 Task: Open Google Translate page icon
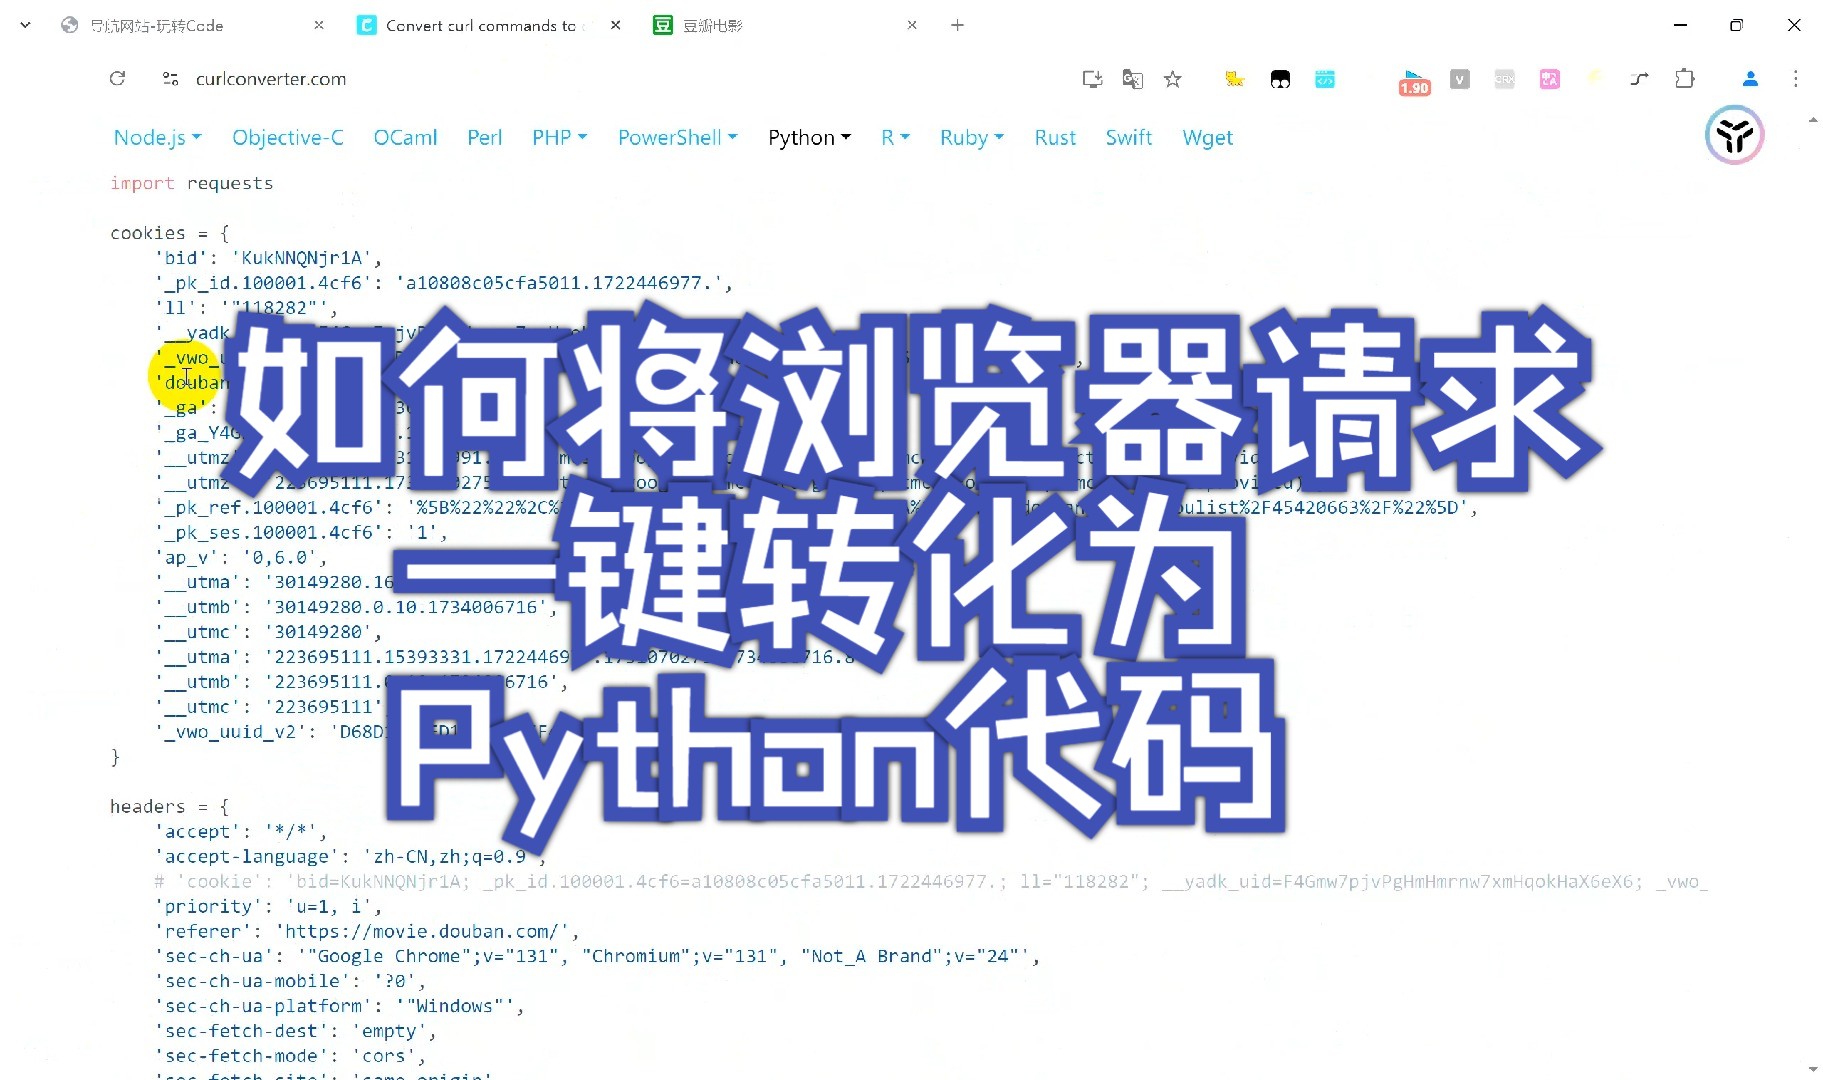[x=1132, y=79]
